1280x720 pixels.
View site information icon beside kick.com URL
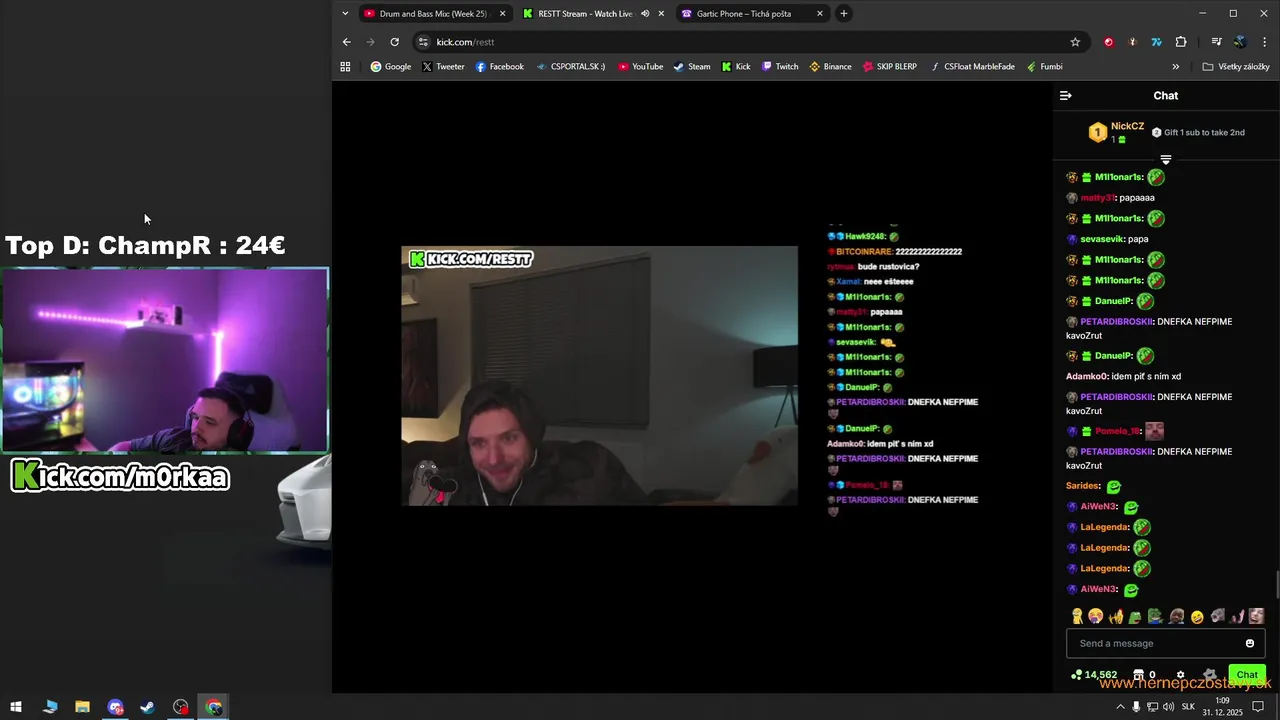423,42
